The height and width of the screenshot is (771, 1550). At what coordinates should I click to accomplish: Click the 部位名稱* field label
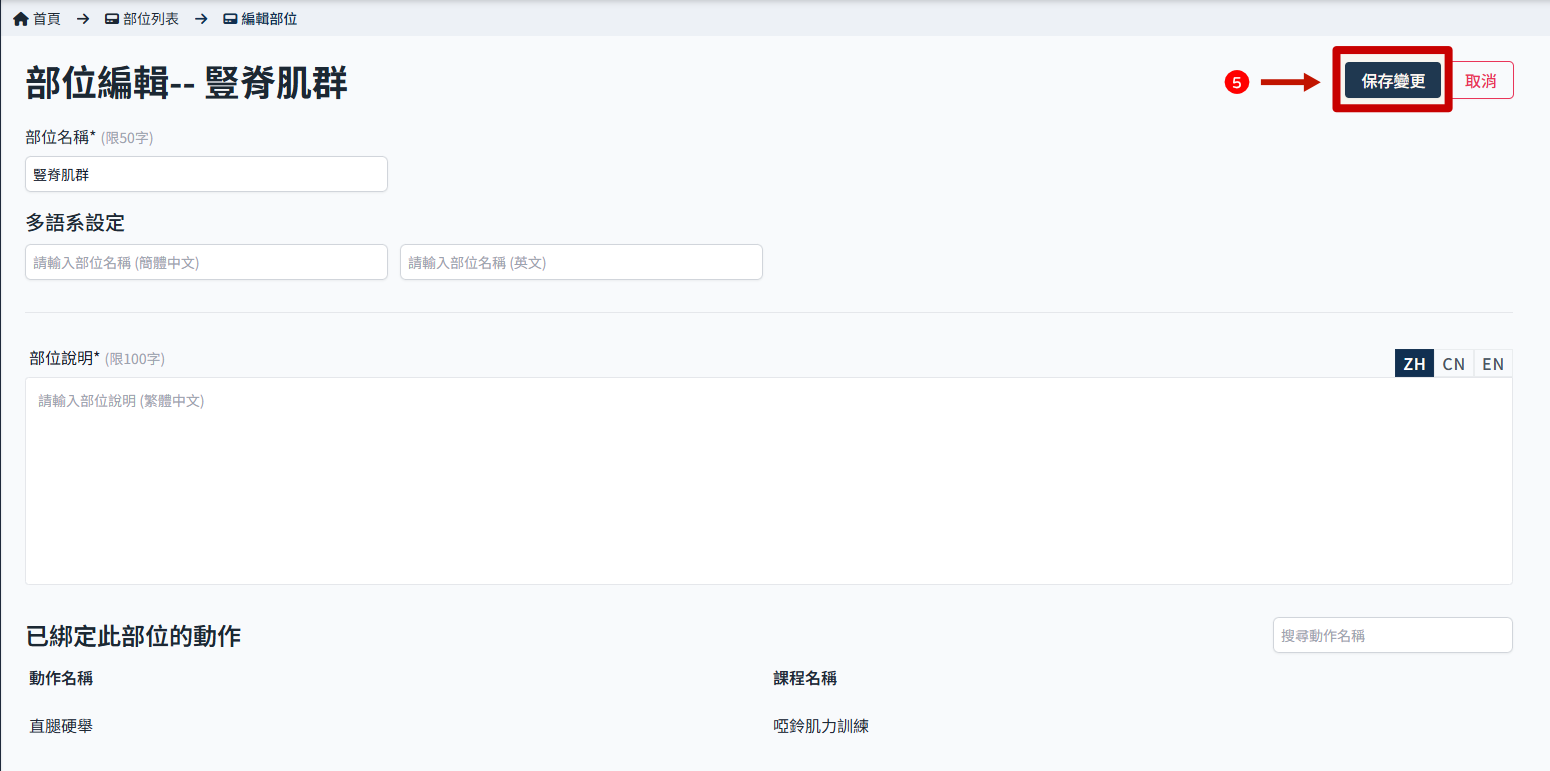[x=61, y=137]
